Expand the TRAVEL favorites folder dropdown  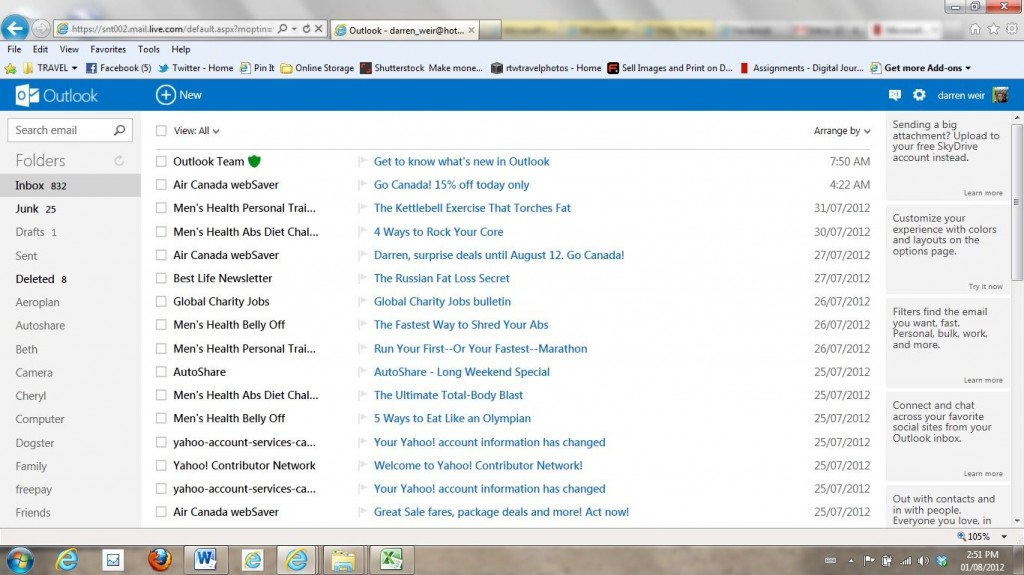(74, 68)
